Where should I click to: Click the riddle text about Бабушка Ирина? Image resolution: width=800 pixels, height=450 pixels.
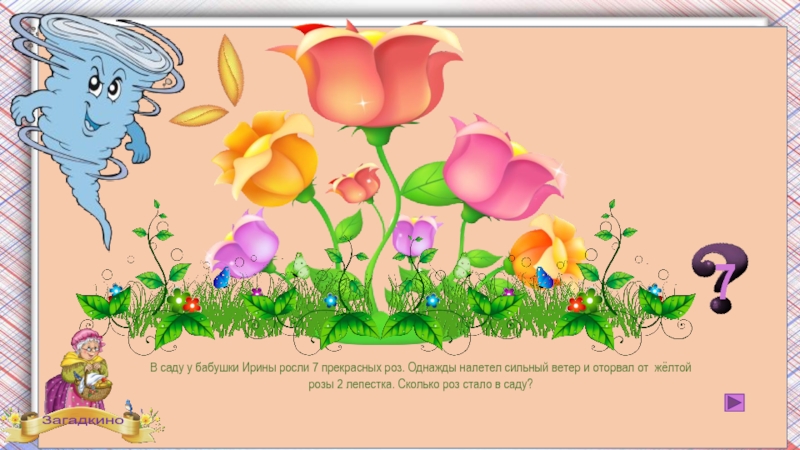[x=420, y=376]
